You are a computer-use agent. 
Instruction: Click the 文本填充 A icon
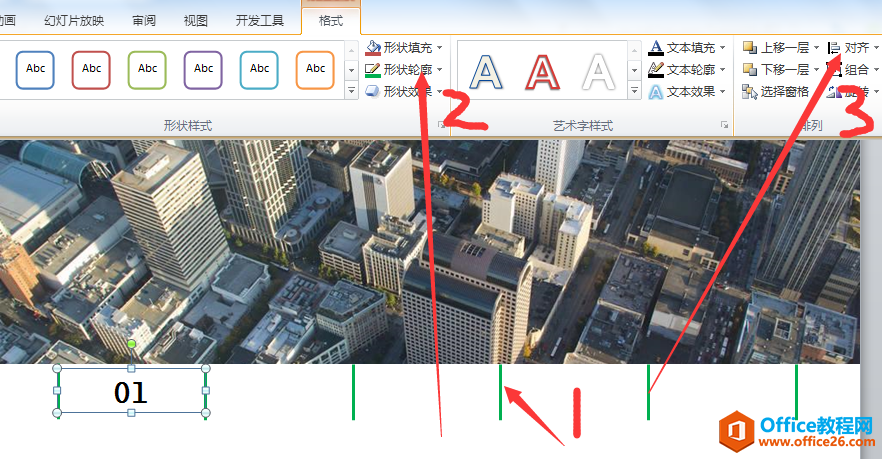point(656,48)
